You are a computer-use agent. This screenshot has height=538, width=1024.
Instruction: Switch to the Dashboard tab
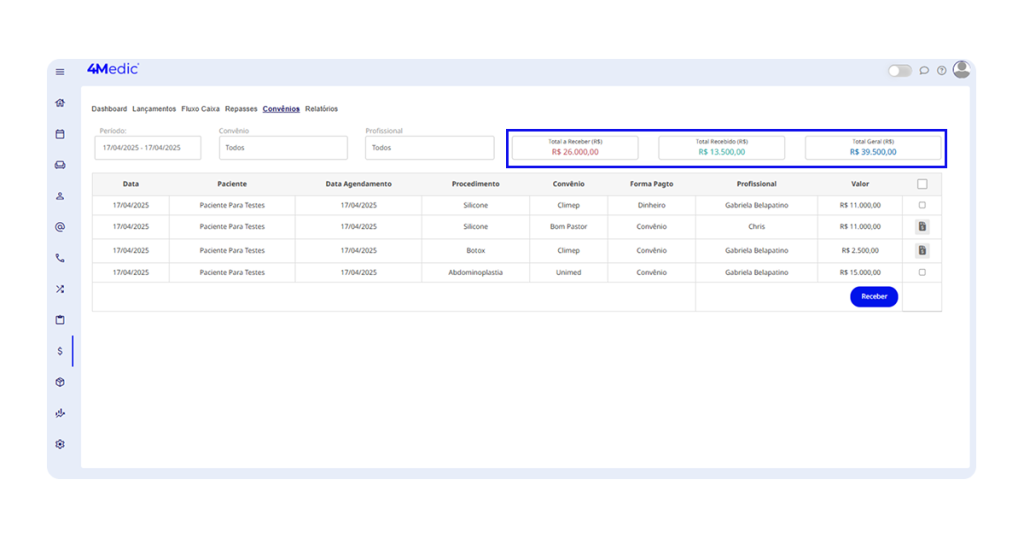(109, 109)
